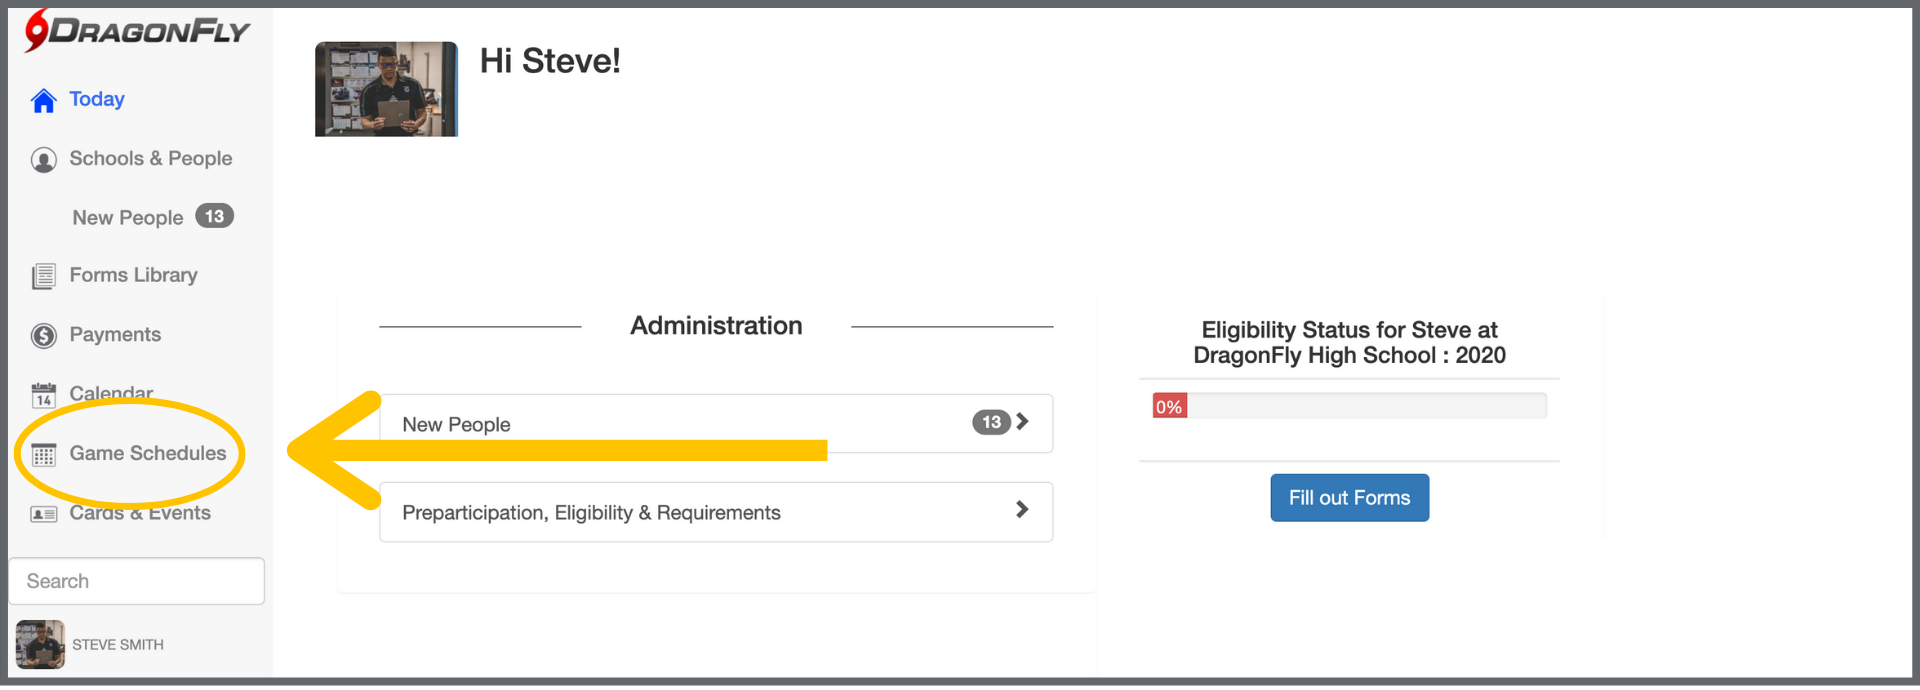Click the 0% eligibility progress bar

pyautogui.click(x=1348, y=406)
